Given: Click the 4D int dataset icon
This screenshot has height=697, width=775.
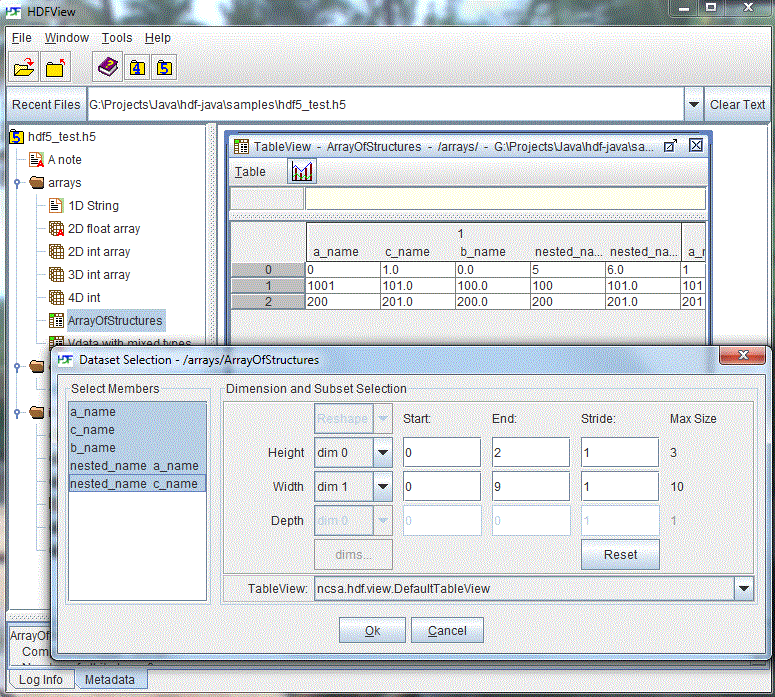Looking at the screenshot, I should coord(56,298).
